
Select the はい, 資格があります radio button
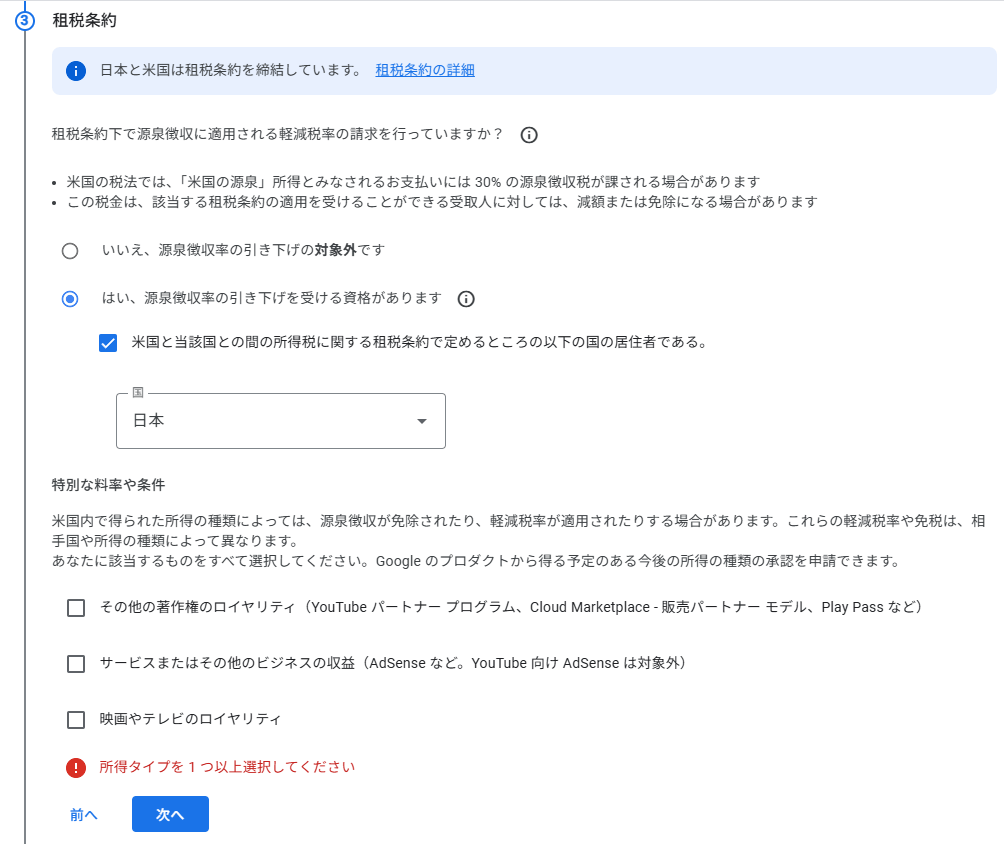click(70, 299)
